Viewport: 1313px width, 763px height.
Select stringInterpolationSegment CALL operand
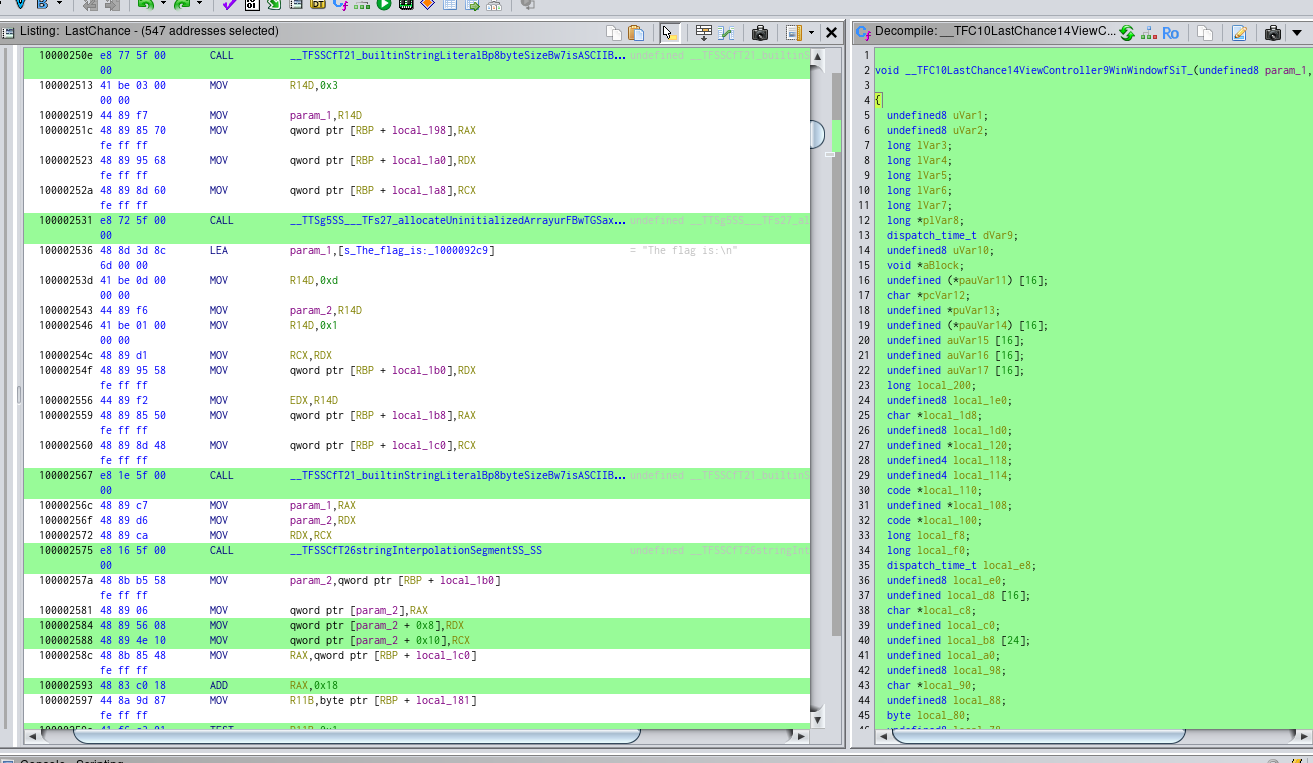[415, 550]
